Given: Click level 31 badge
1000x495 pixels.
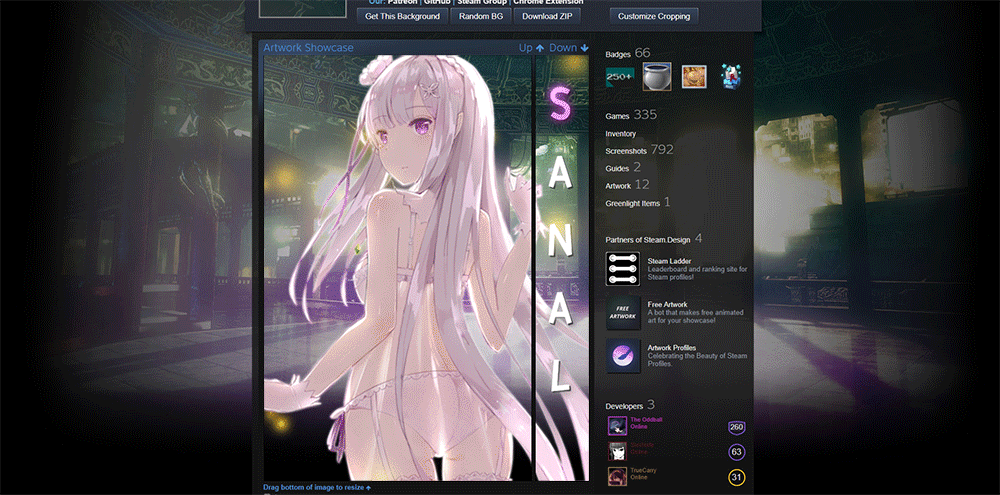Looking at the screenshot, I should tap(737, 477).
